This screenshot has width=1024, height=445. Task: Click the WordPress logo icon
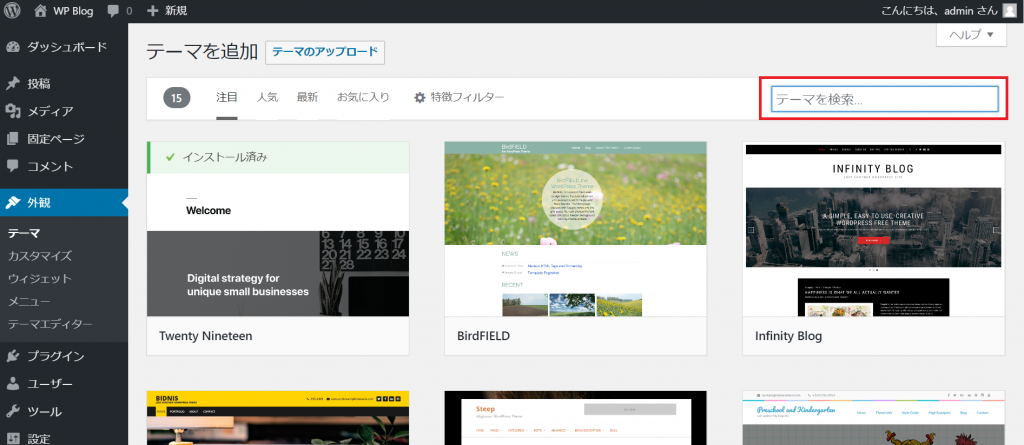[x=13, y=10]
